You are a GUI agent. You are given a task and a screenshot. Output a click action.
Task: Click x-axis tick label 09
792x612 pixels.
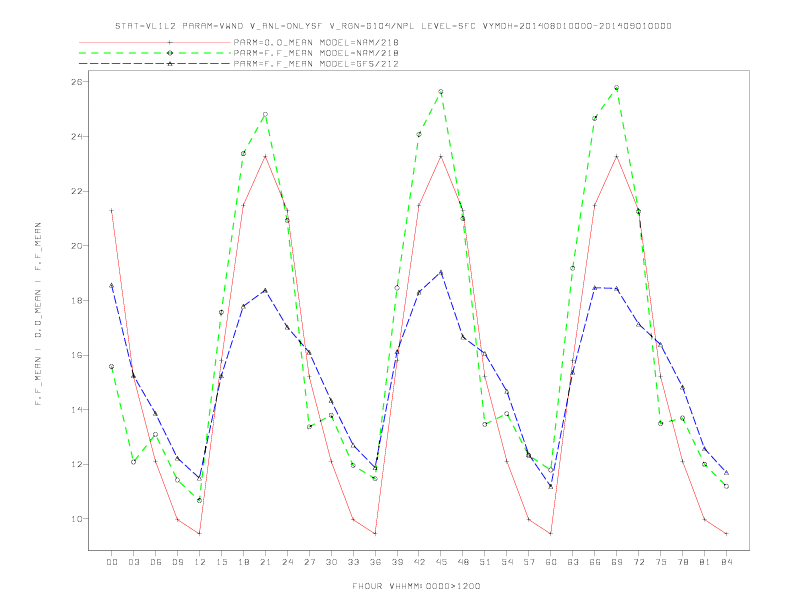pyautogui.click(x=177, y=562)
